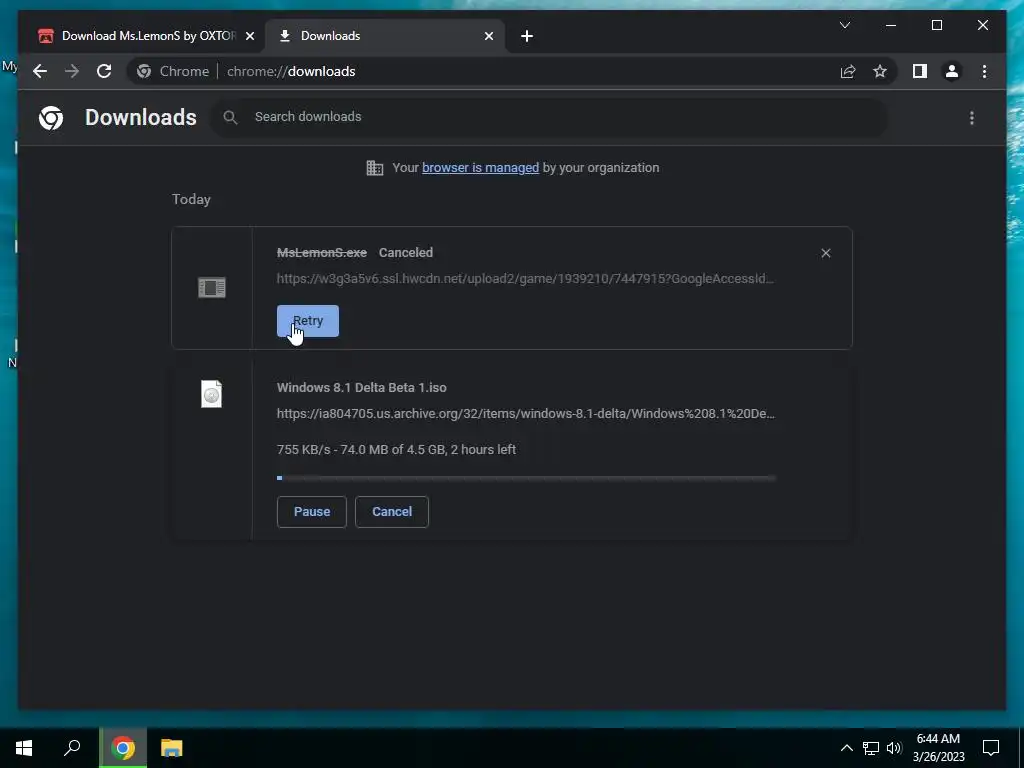Open the archive.org source URL link
This screenshot has width=1024, height=768.
(x=526, y=413)
